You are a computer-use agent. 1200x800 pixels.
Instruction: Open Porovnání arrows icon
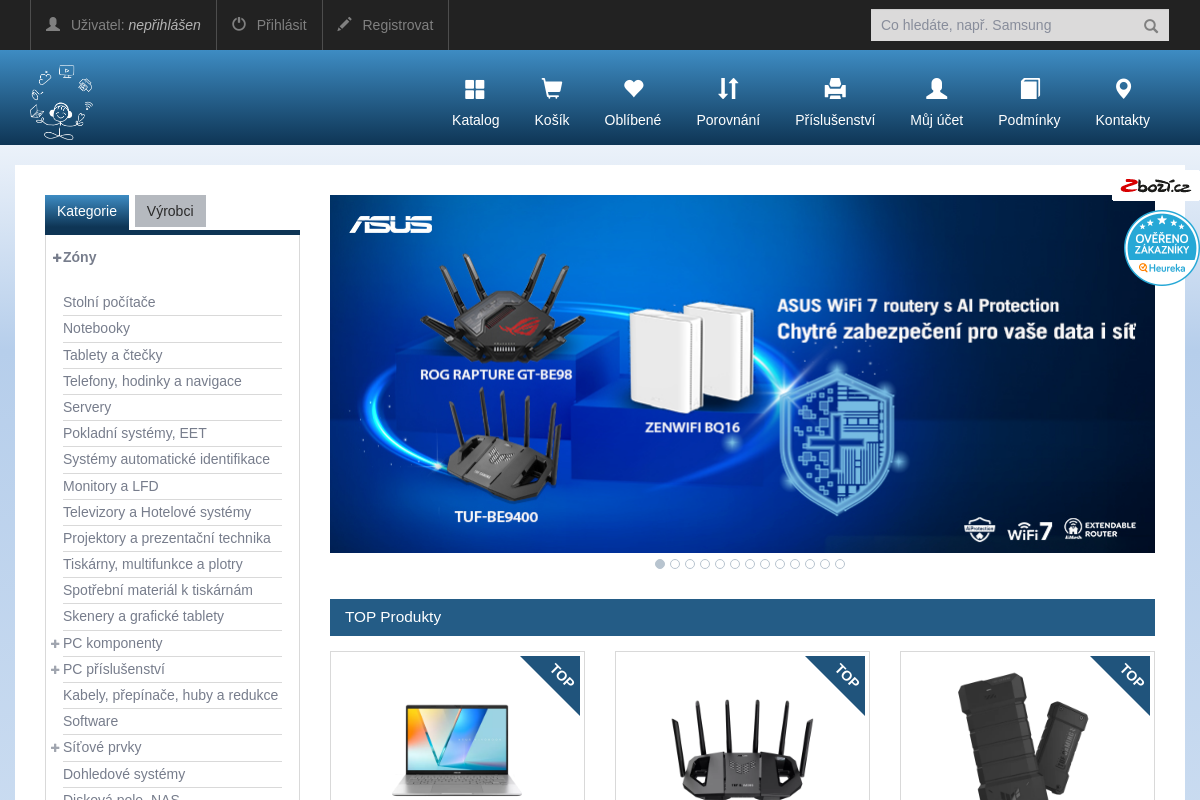pyautogui.click(x=728, y=89)
